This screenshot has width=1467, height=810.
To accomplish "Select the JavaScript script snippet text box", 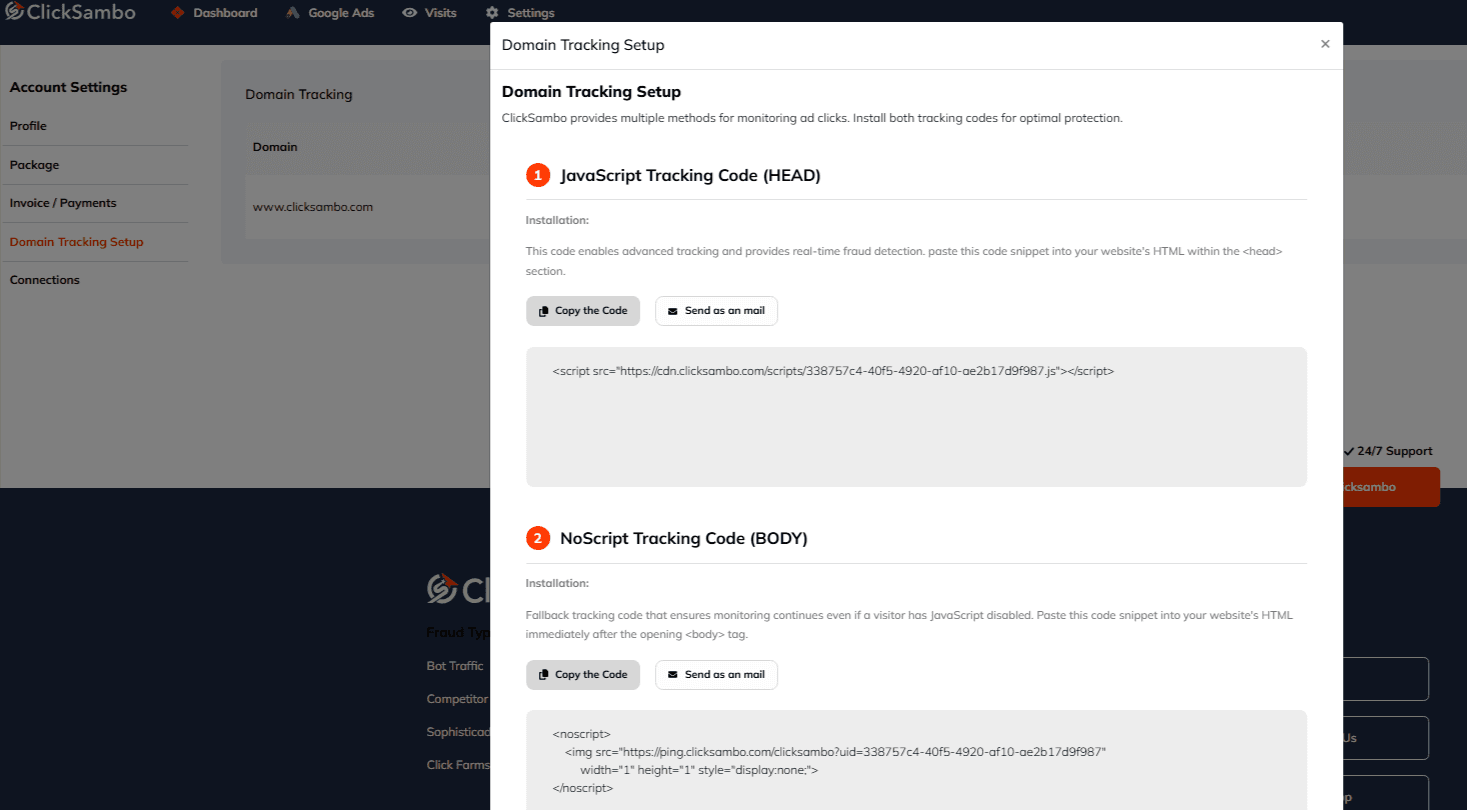I will click(x=915, y=416).
